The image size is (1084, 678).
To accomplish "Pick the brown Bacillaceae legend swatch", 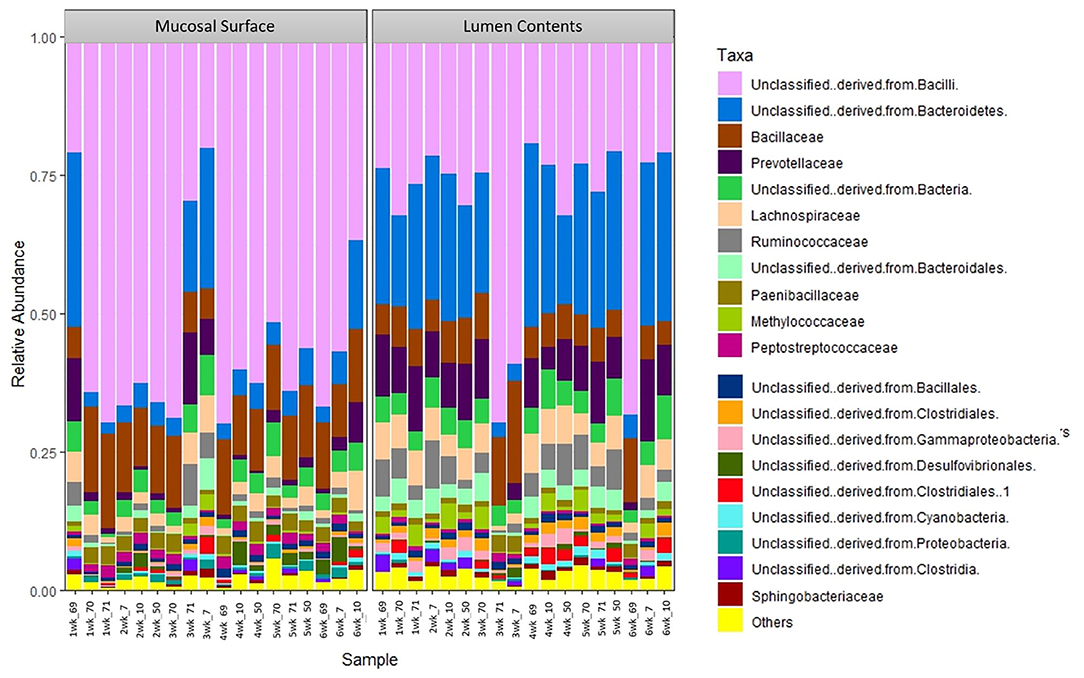I will pyautogui.click(x=729, y=137).
